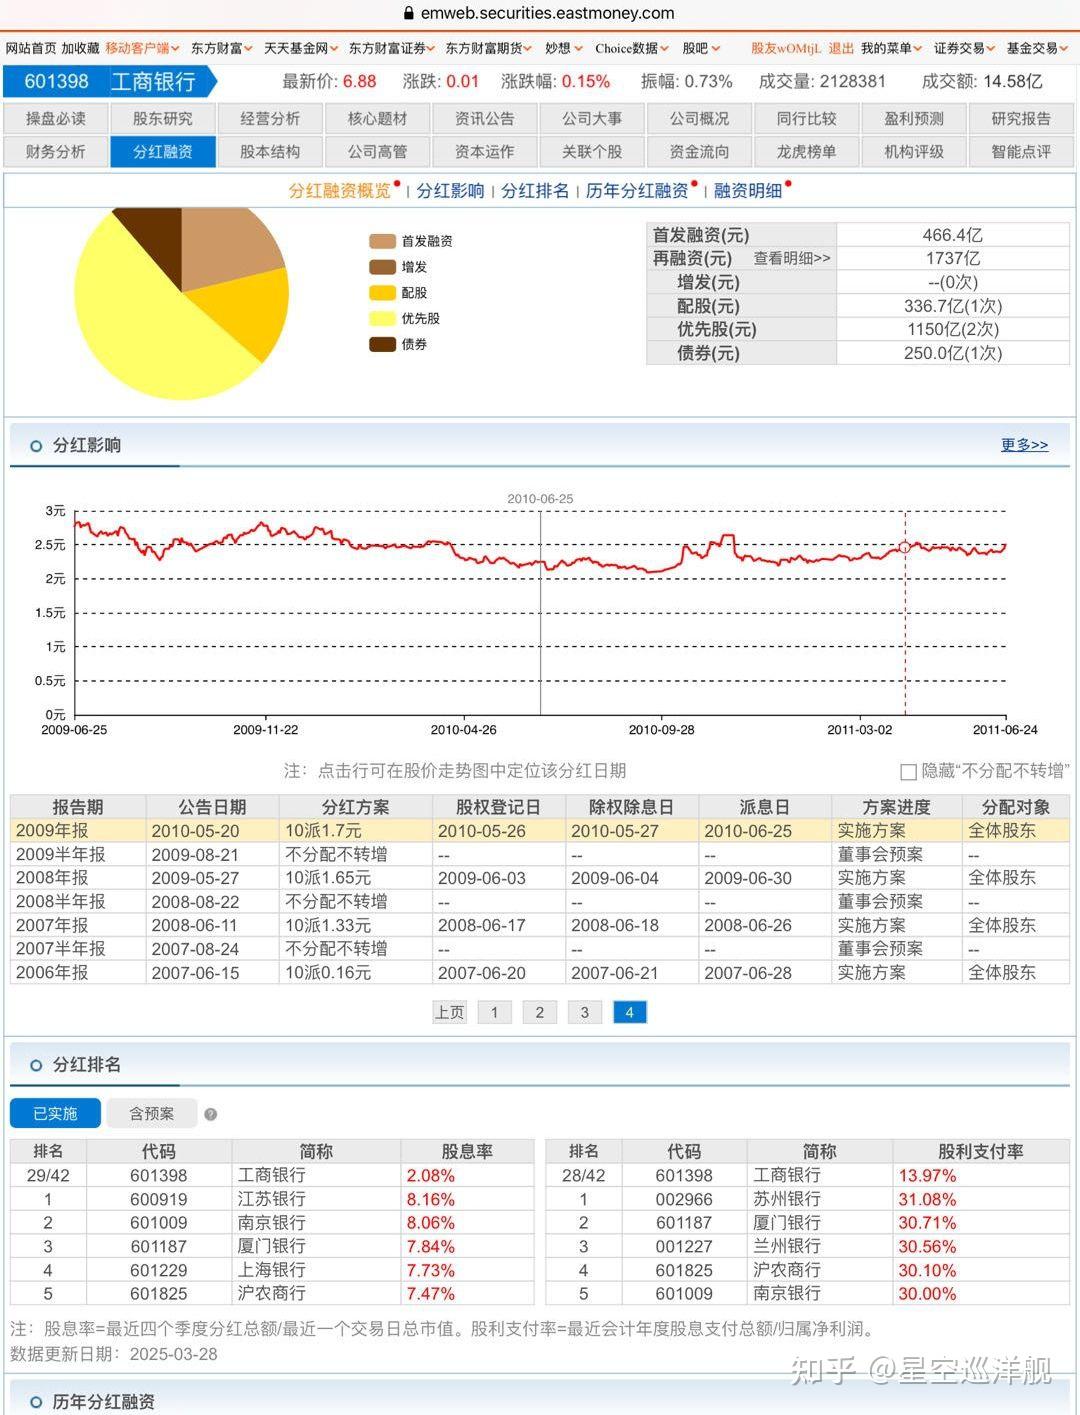Image resolution: width=1080 pixels, height=1415 pixels.
Task: Open the 公司概况 tab
Action: click(700, 119)
